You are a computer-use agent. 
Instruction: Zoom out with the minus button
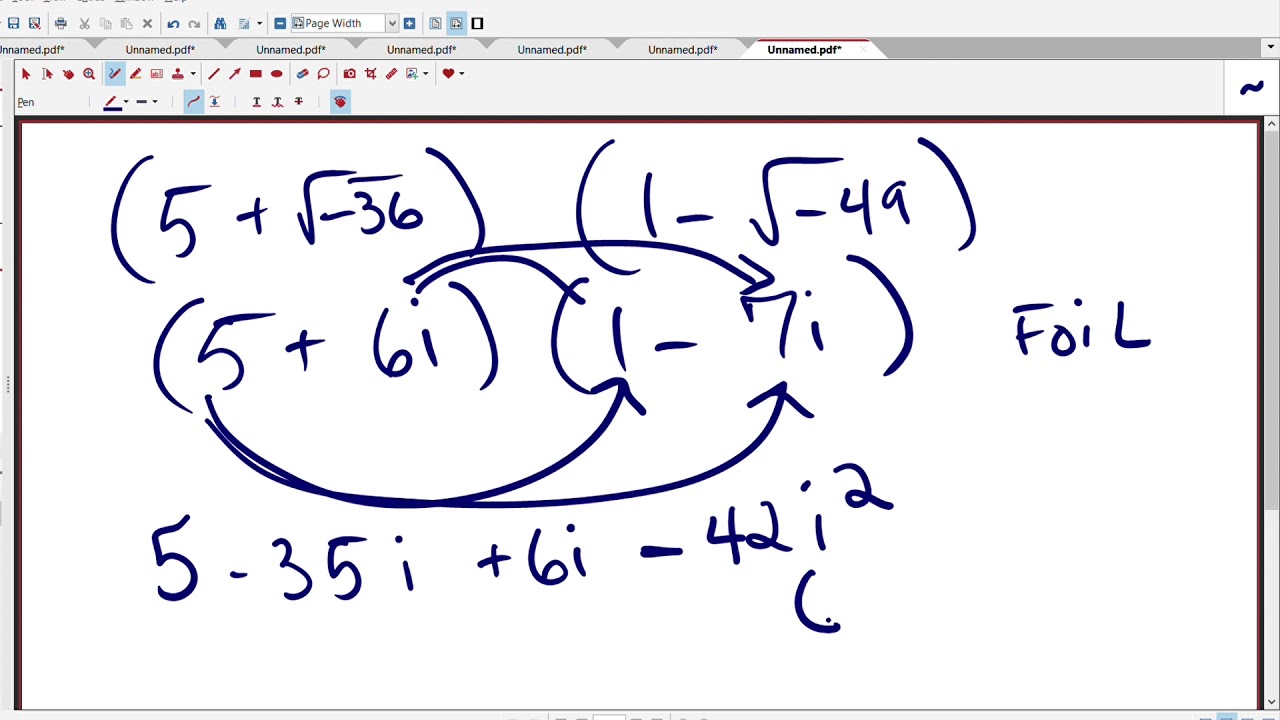pyautogui.click(x=280, y=23)
